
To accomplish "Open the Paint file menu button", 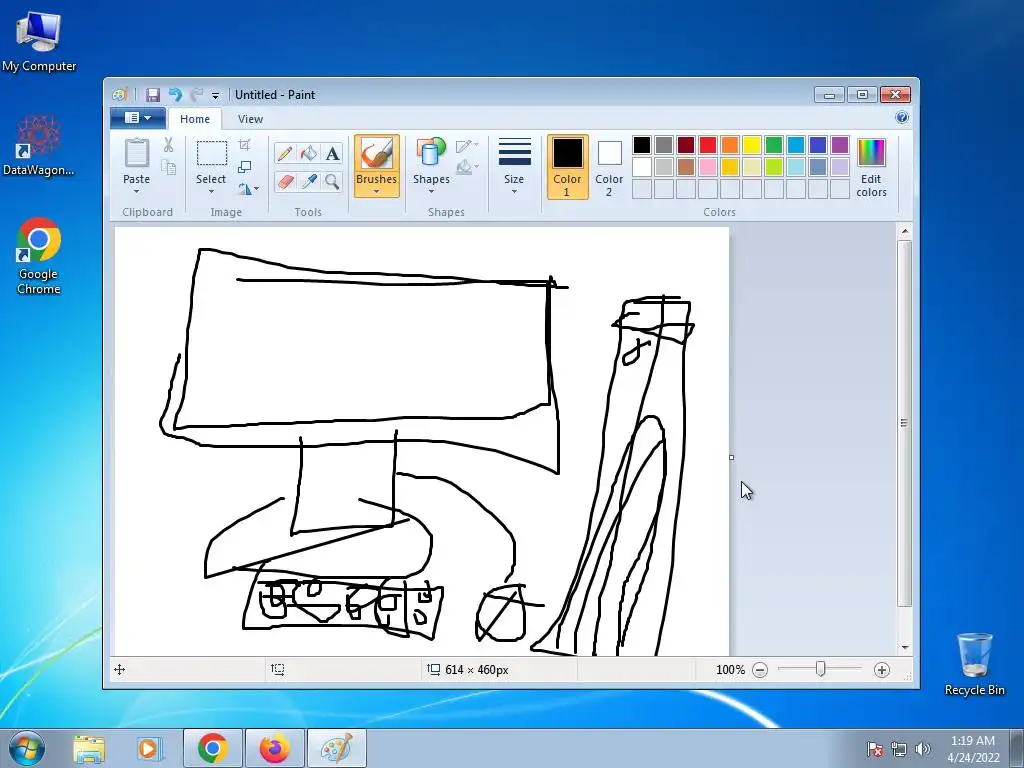I will [x=137, y=118].
